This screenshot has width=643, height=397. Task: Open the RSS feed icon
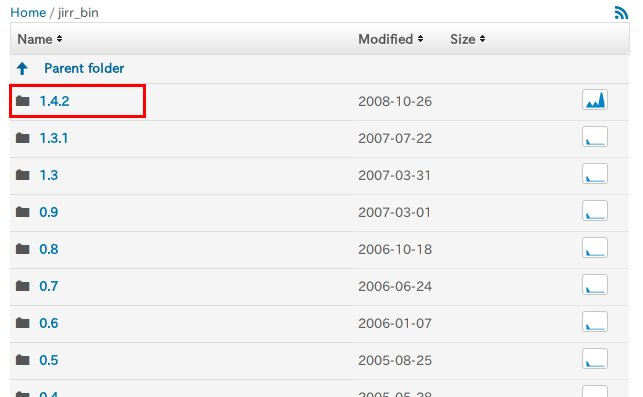[621, 13]
